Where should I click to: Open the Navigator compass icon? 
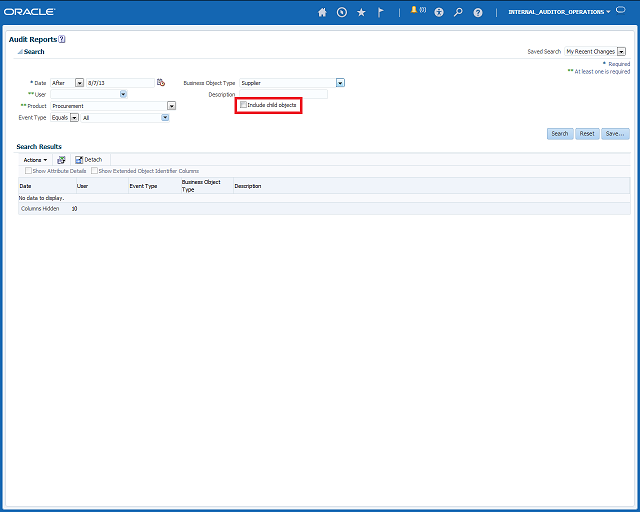(342, 12)
